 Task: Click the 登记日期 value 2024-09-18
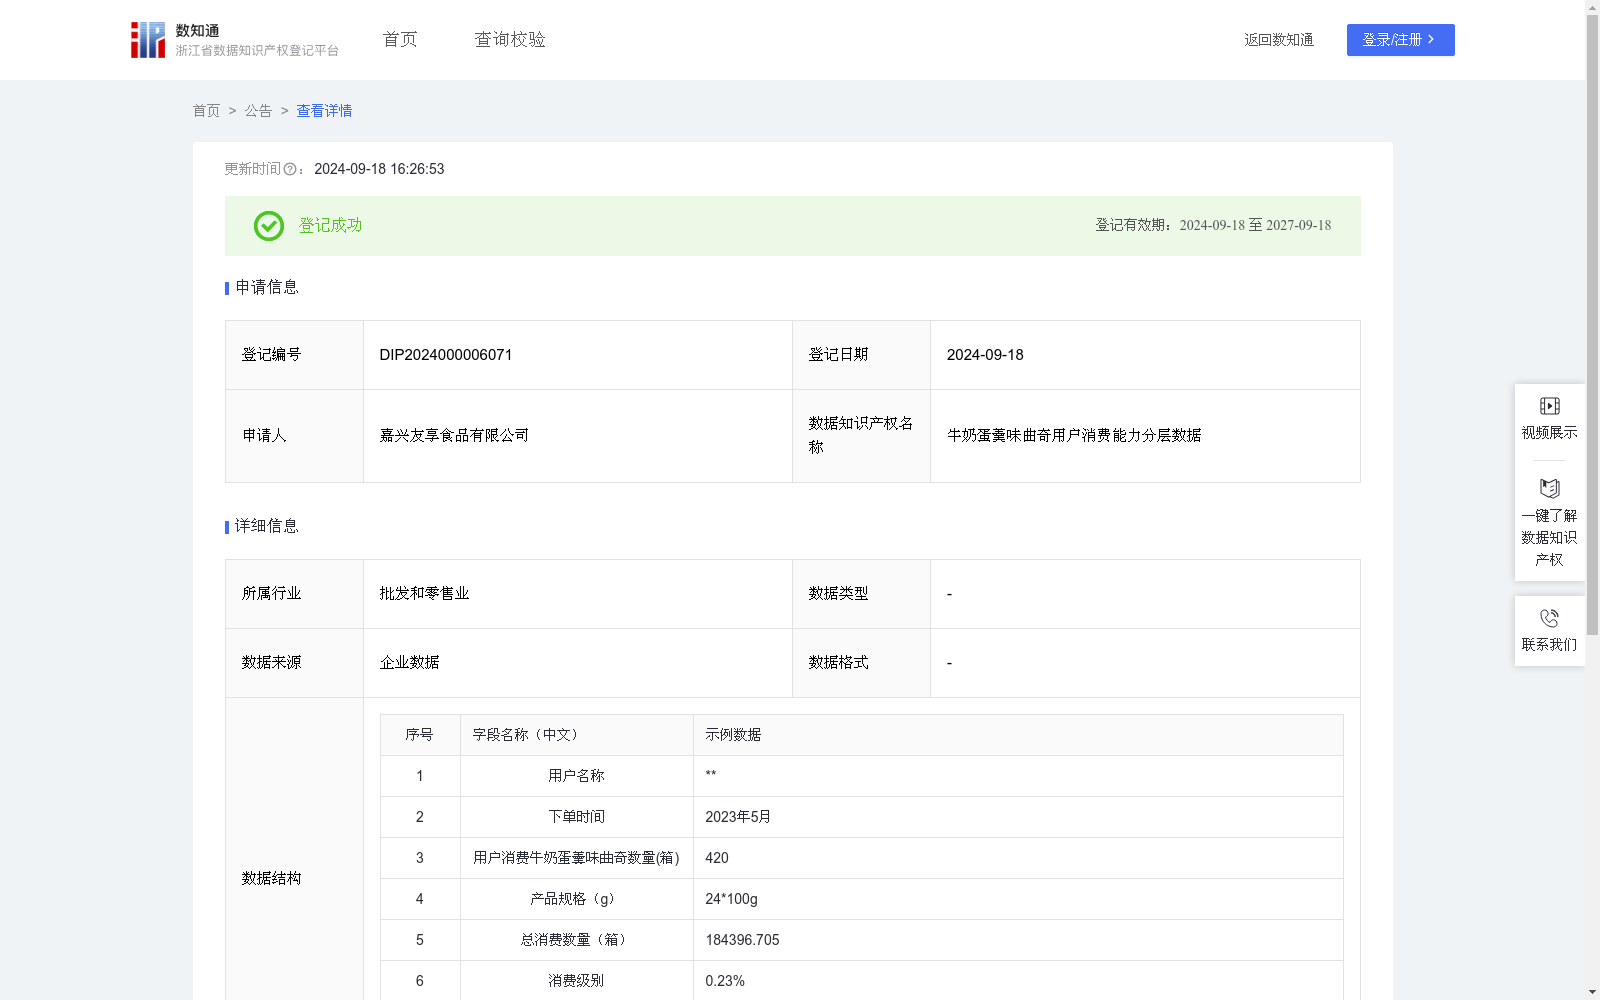coord(985,355)
